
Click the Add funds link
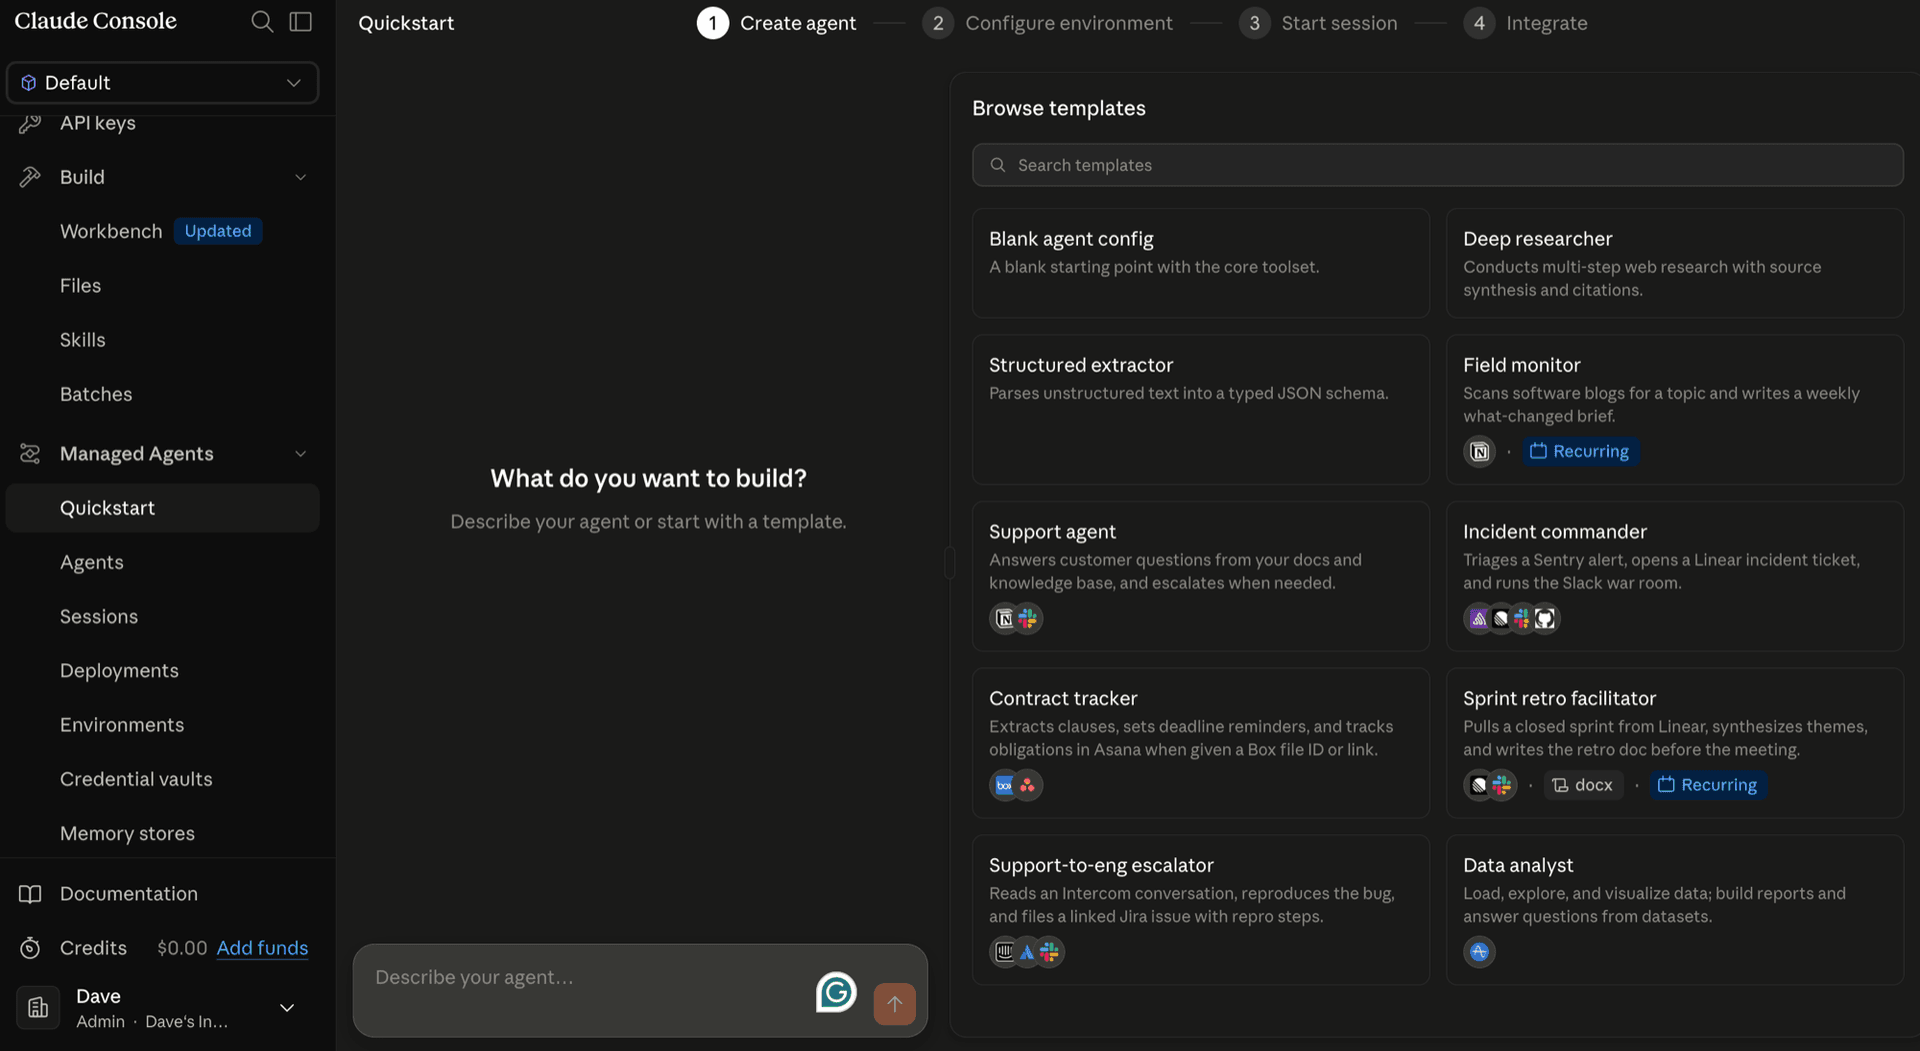tap(262, 948)
